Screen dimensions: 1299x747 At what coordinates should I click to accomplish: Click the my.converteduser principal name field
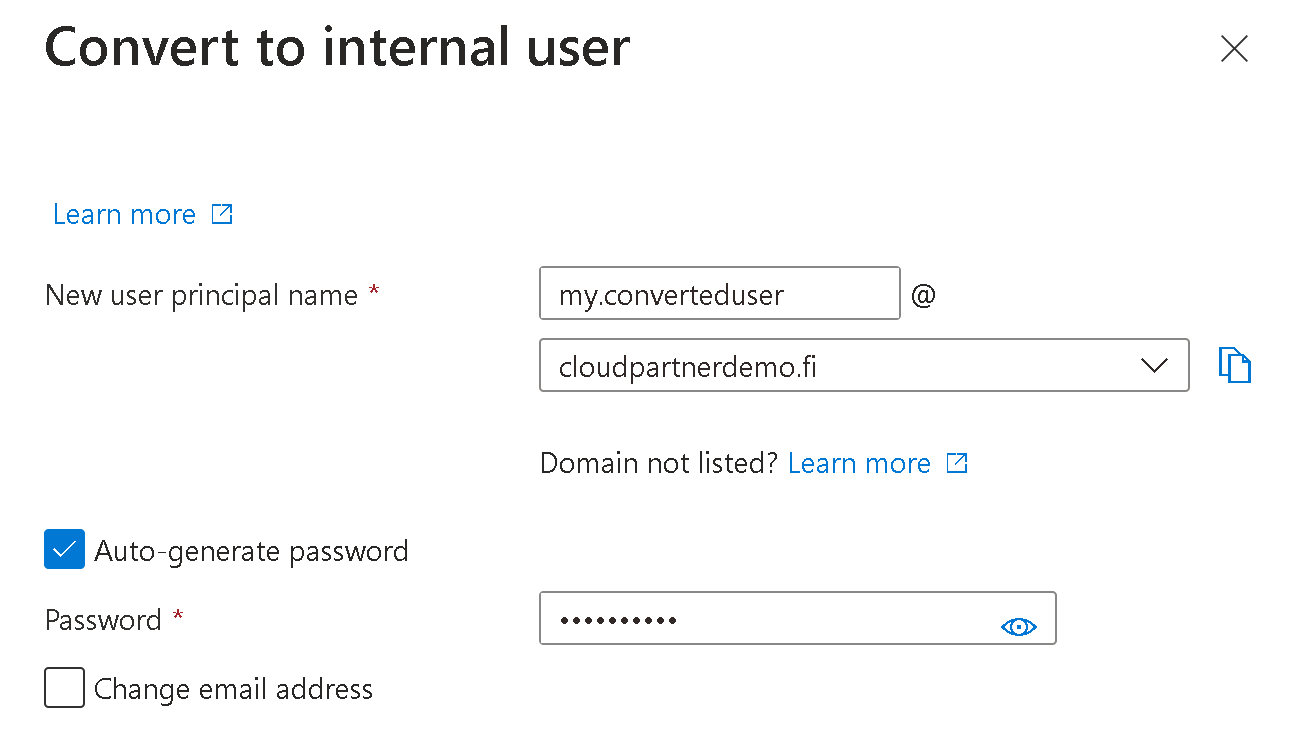coord(719,293)
